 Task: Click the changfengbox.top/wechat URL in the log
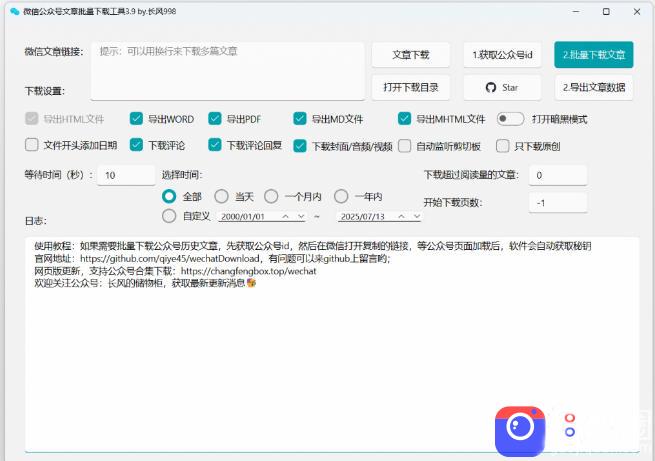click(x=249, y=271)
